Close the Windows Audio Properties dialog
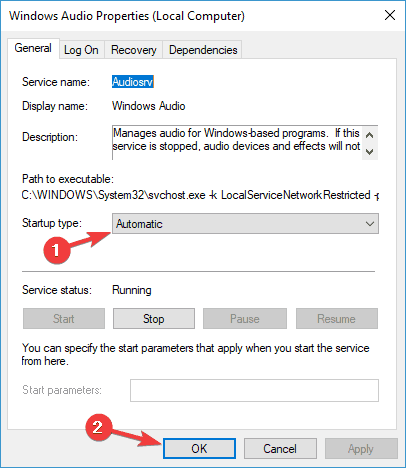406x468 pixels. pyautogui.click(x=390, y=15)
